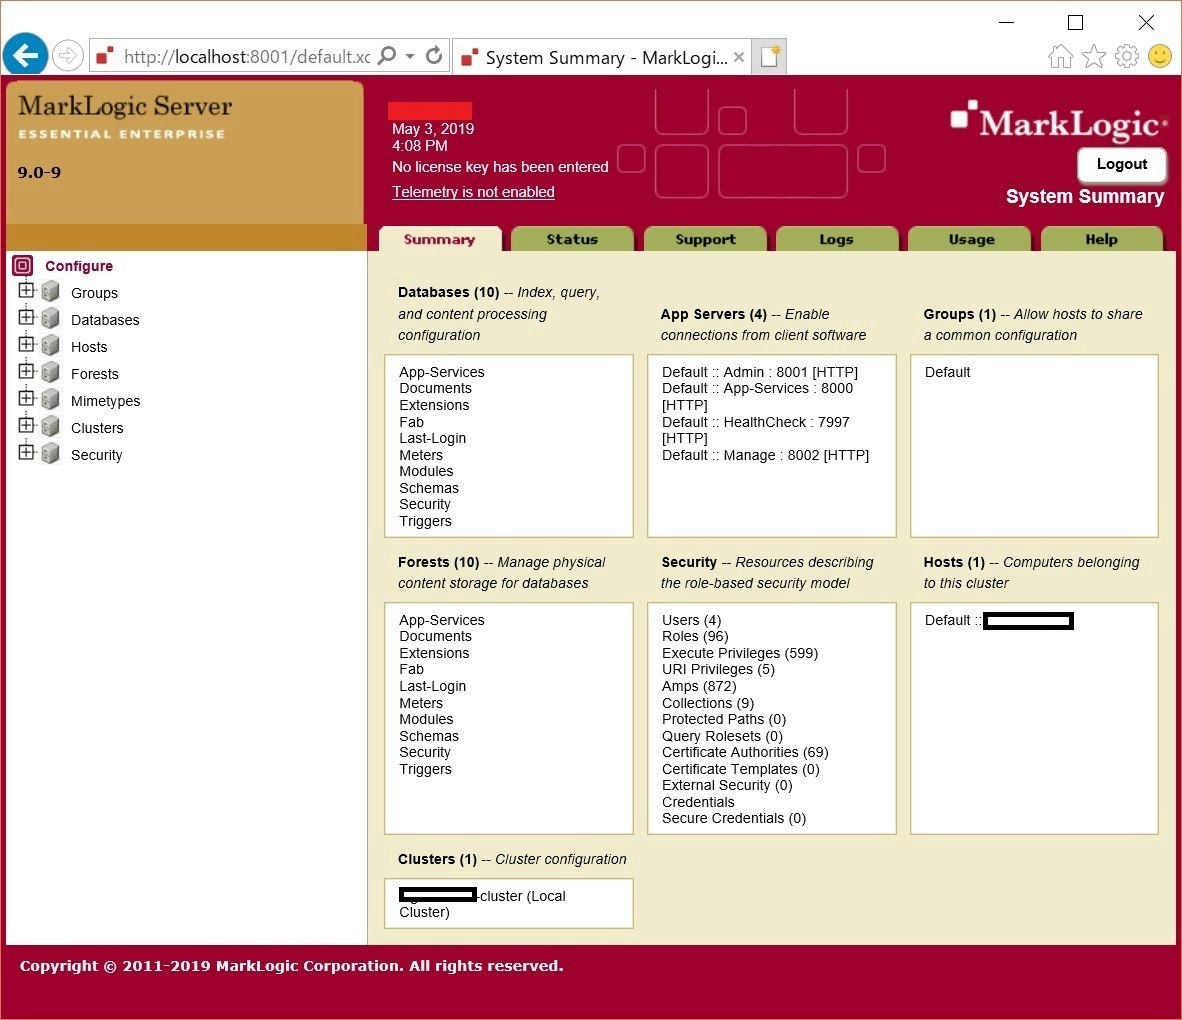Screen dimensions: 1182x1020
Task: Open Default :: Admin : 8001 app server
Action: [760, 372]
